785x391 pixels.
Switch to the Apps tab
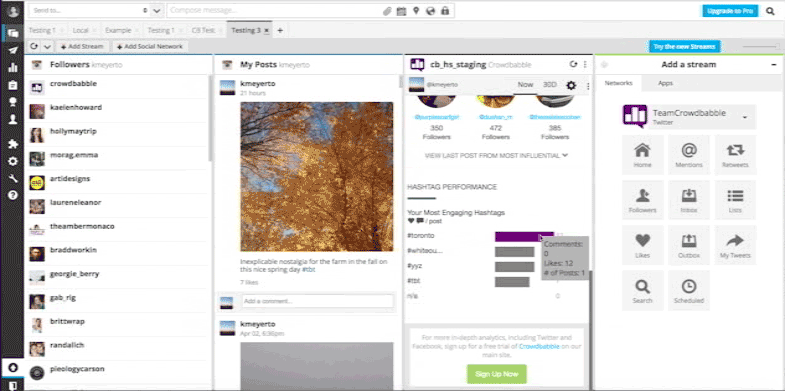(x=665, y=83)
